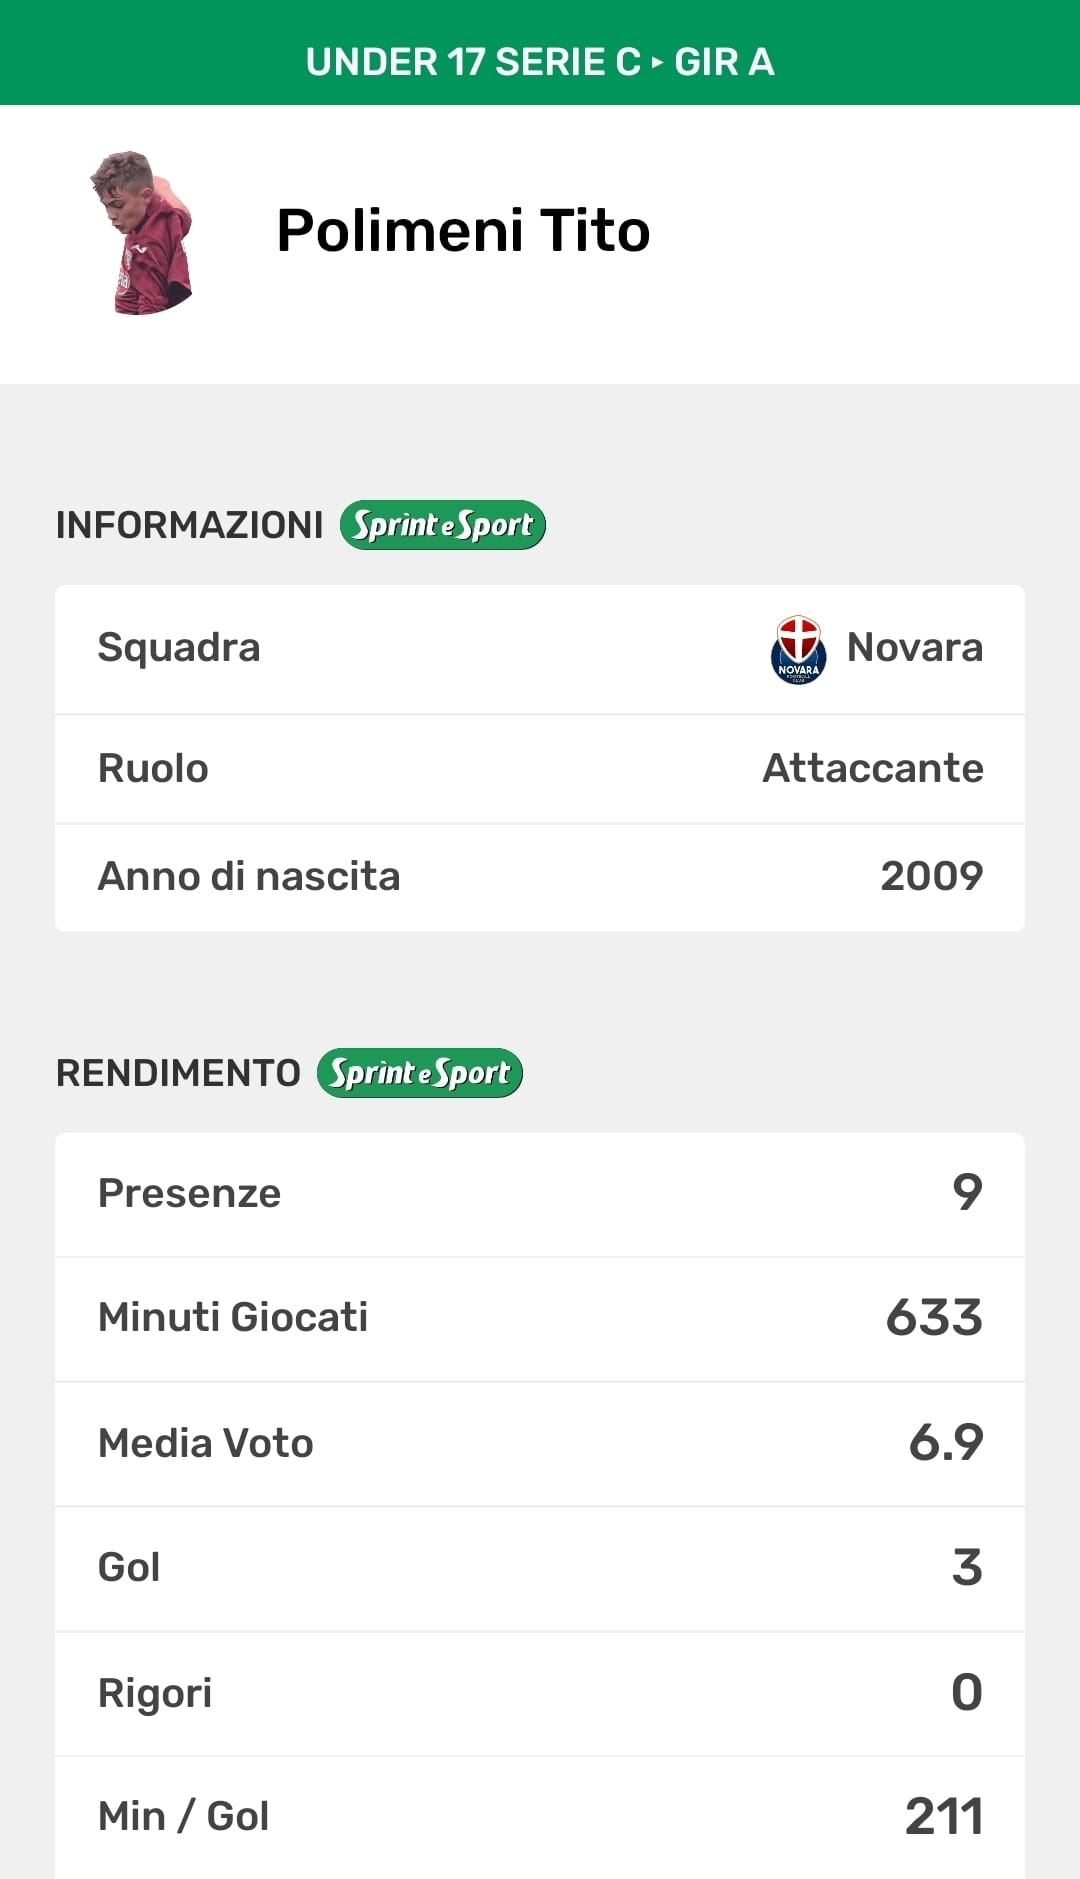The width and height of the screenshot is (1080, 1879).
Task: Go to GIR A group page
Action: tap(724, 62)
